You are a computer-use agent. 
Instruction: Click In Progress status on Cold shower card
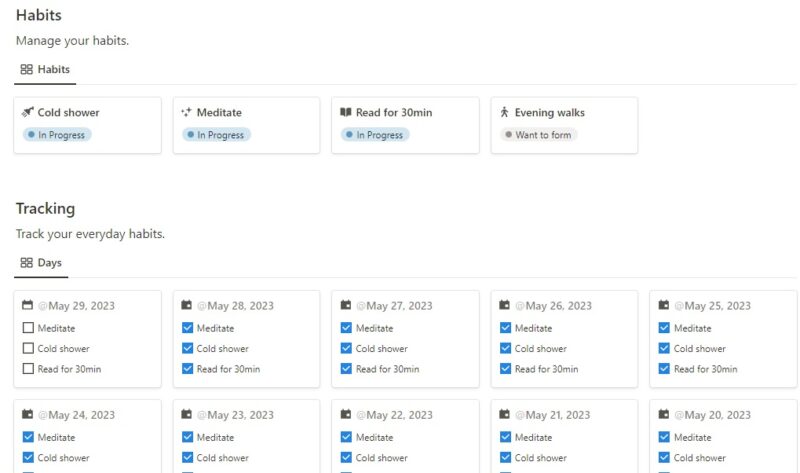[x=57, y=135]
